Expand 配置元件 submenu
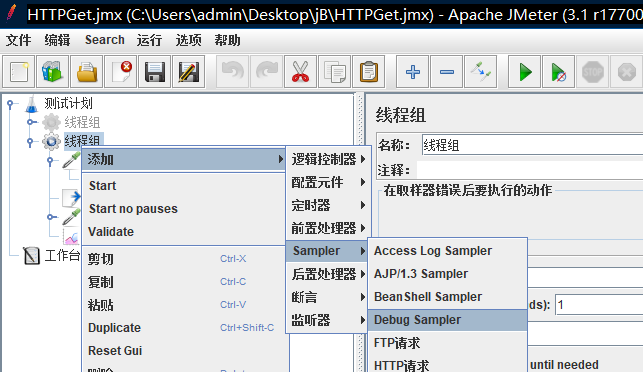The height and width of the screenshot is (372, 643). click(328, 182)
